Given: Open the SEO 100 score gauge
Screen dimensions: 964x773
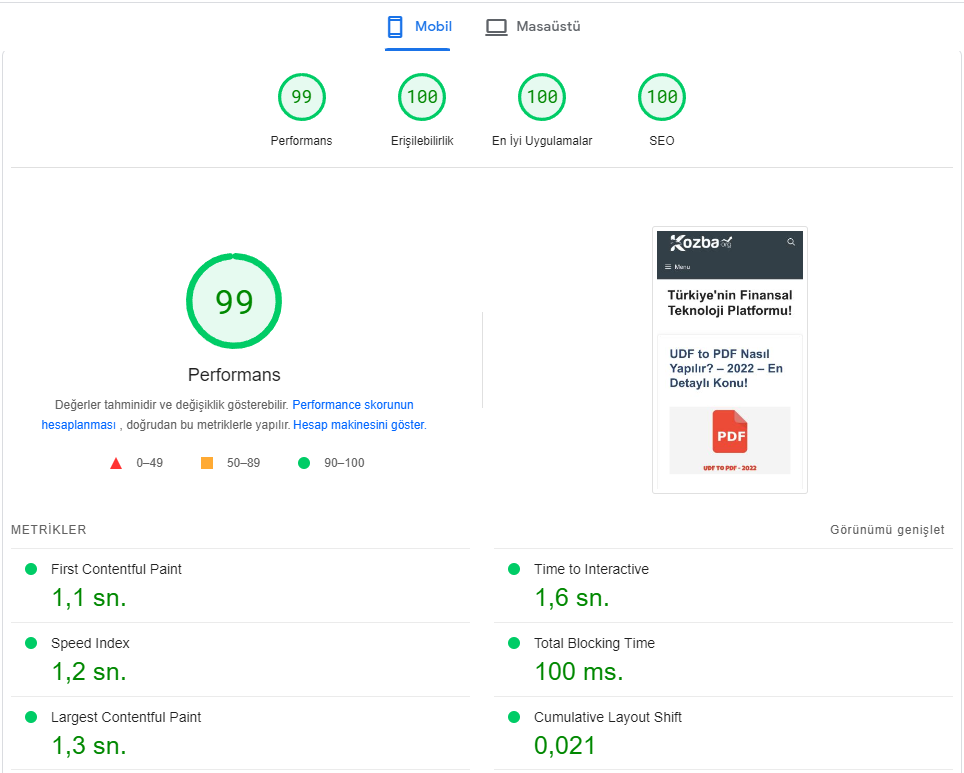Looking at the screenshot, I should pyautogui.click(x=662, y=97).
